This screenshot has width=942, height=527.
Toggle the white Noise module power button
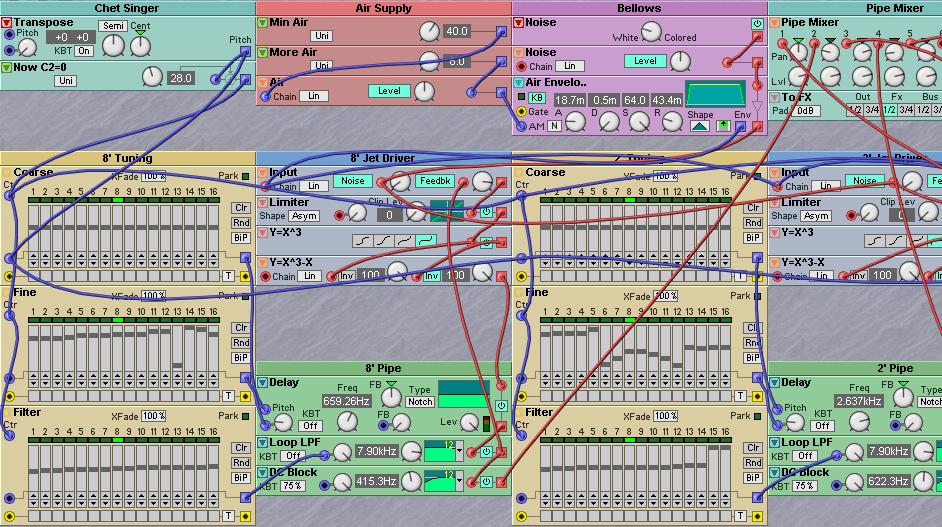[x=757, y=24]
